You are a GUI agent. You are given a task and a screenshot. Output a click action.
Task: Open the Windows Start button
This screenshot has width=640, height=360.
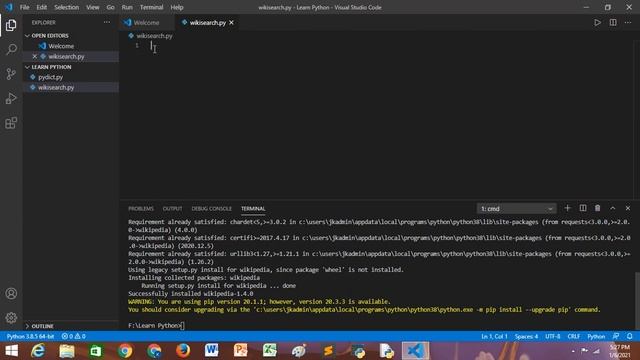click(11, 351)
